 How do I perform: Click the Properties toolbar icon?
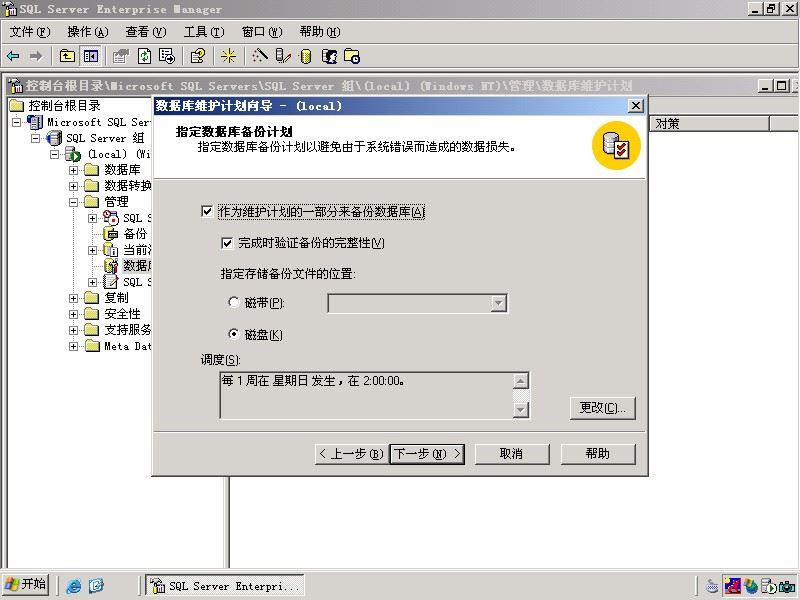pos(121,56)
